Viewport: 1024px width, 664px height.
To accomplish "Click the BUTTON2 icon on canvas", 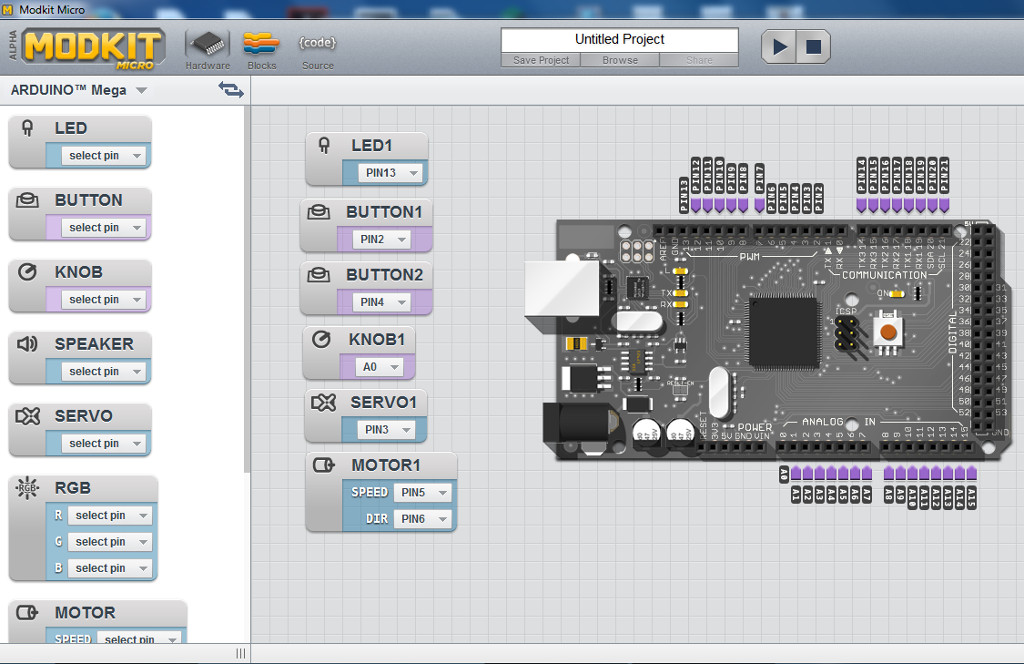I will (319, 274).
